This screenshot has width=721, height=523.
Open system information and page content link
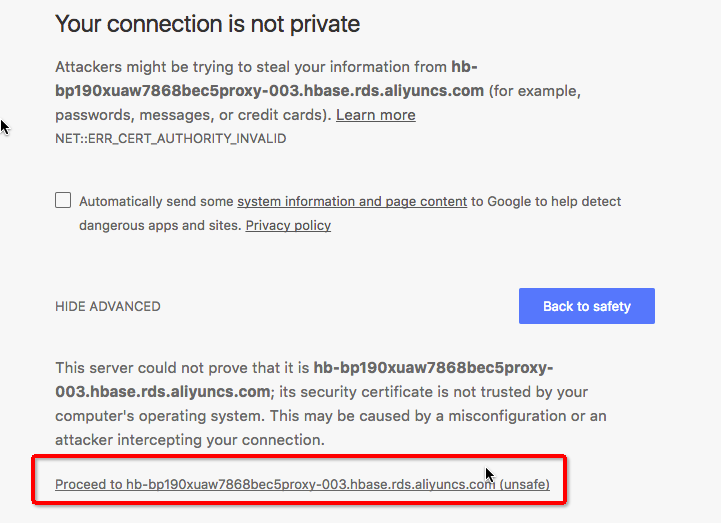coord(352,201)
